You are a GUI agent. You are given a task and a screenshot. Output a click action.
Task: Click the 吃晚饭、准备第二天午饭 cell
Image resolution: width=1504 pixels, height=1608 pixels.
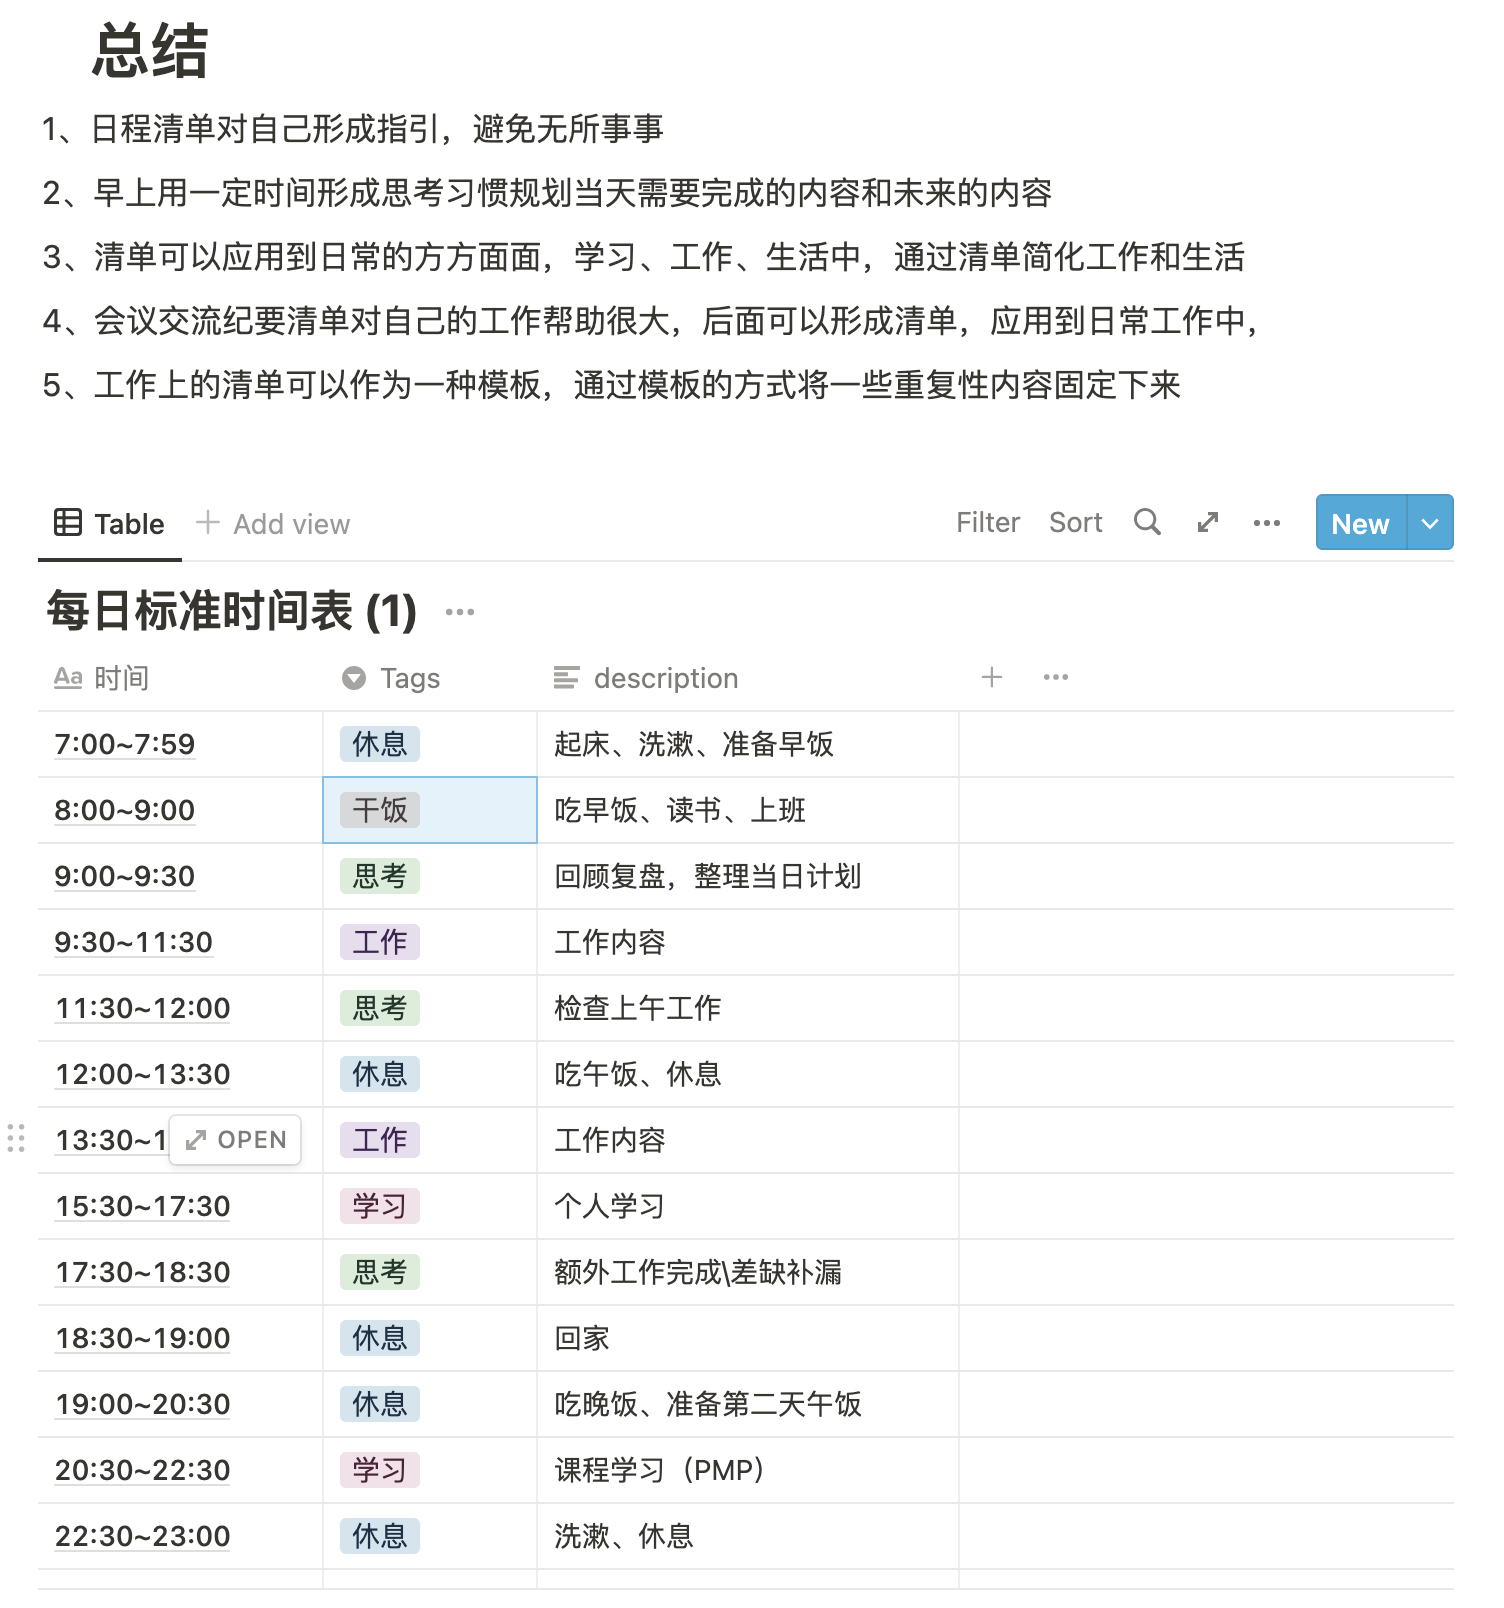(x=748, y=1404)
